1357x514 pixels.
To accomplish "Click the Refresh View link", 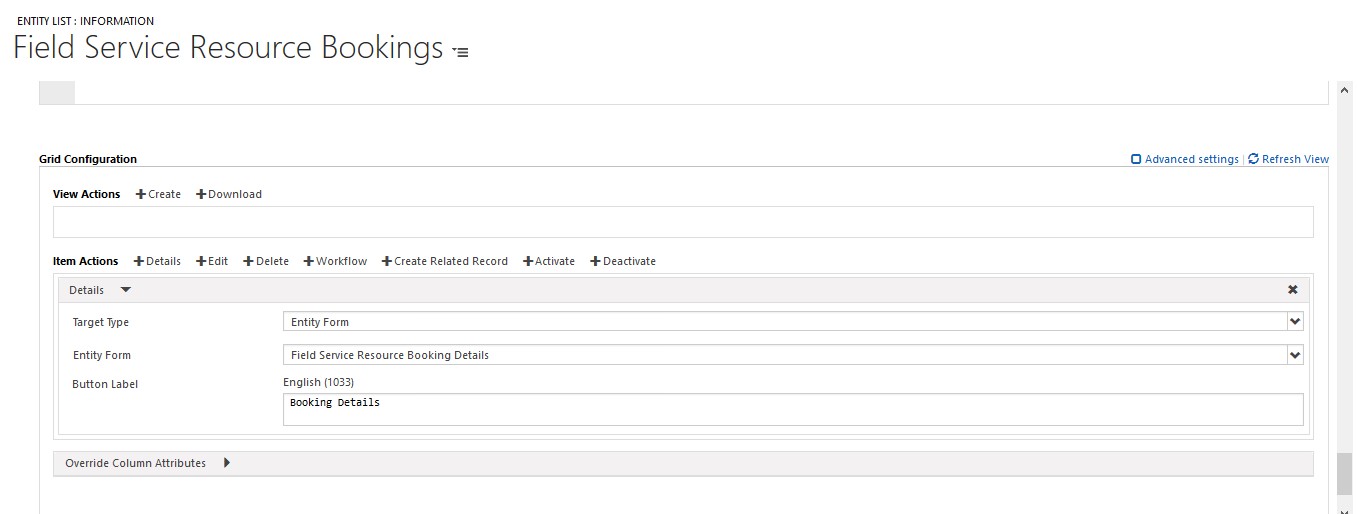I will [x=1289, y=159].
